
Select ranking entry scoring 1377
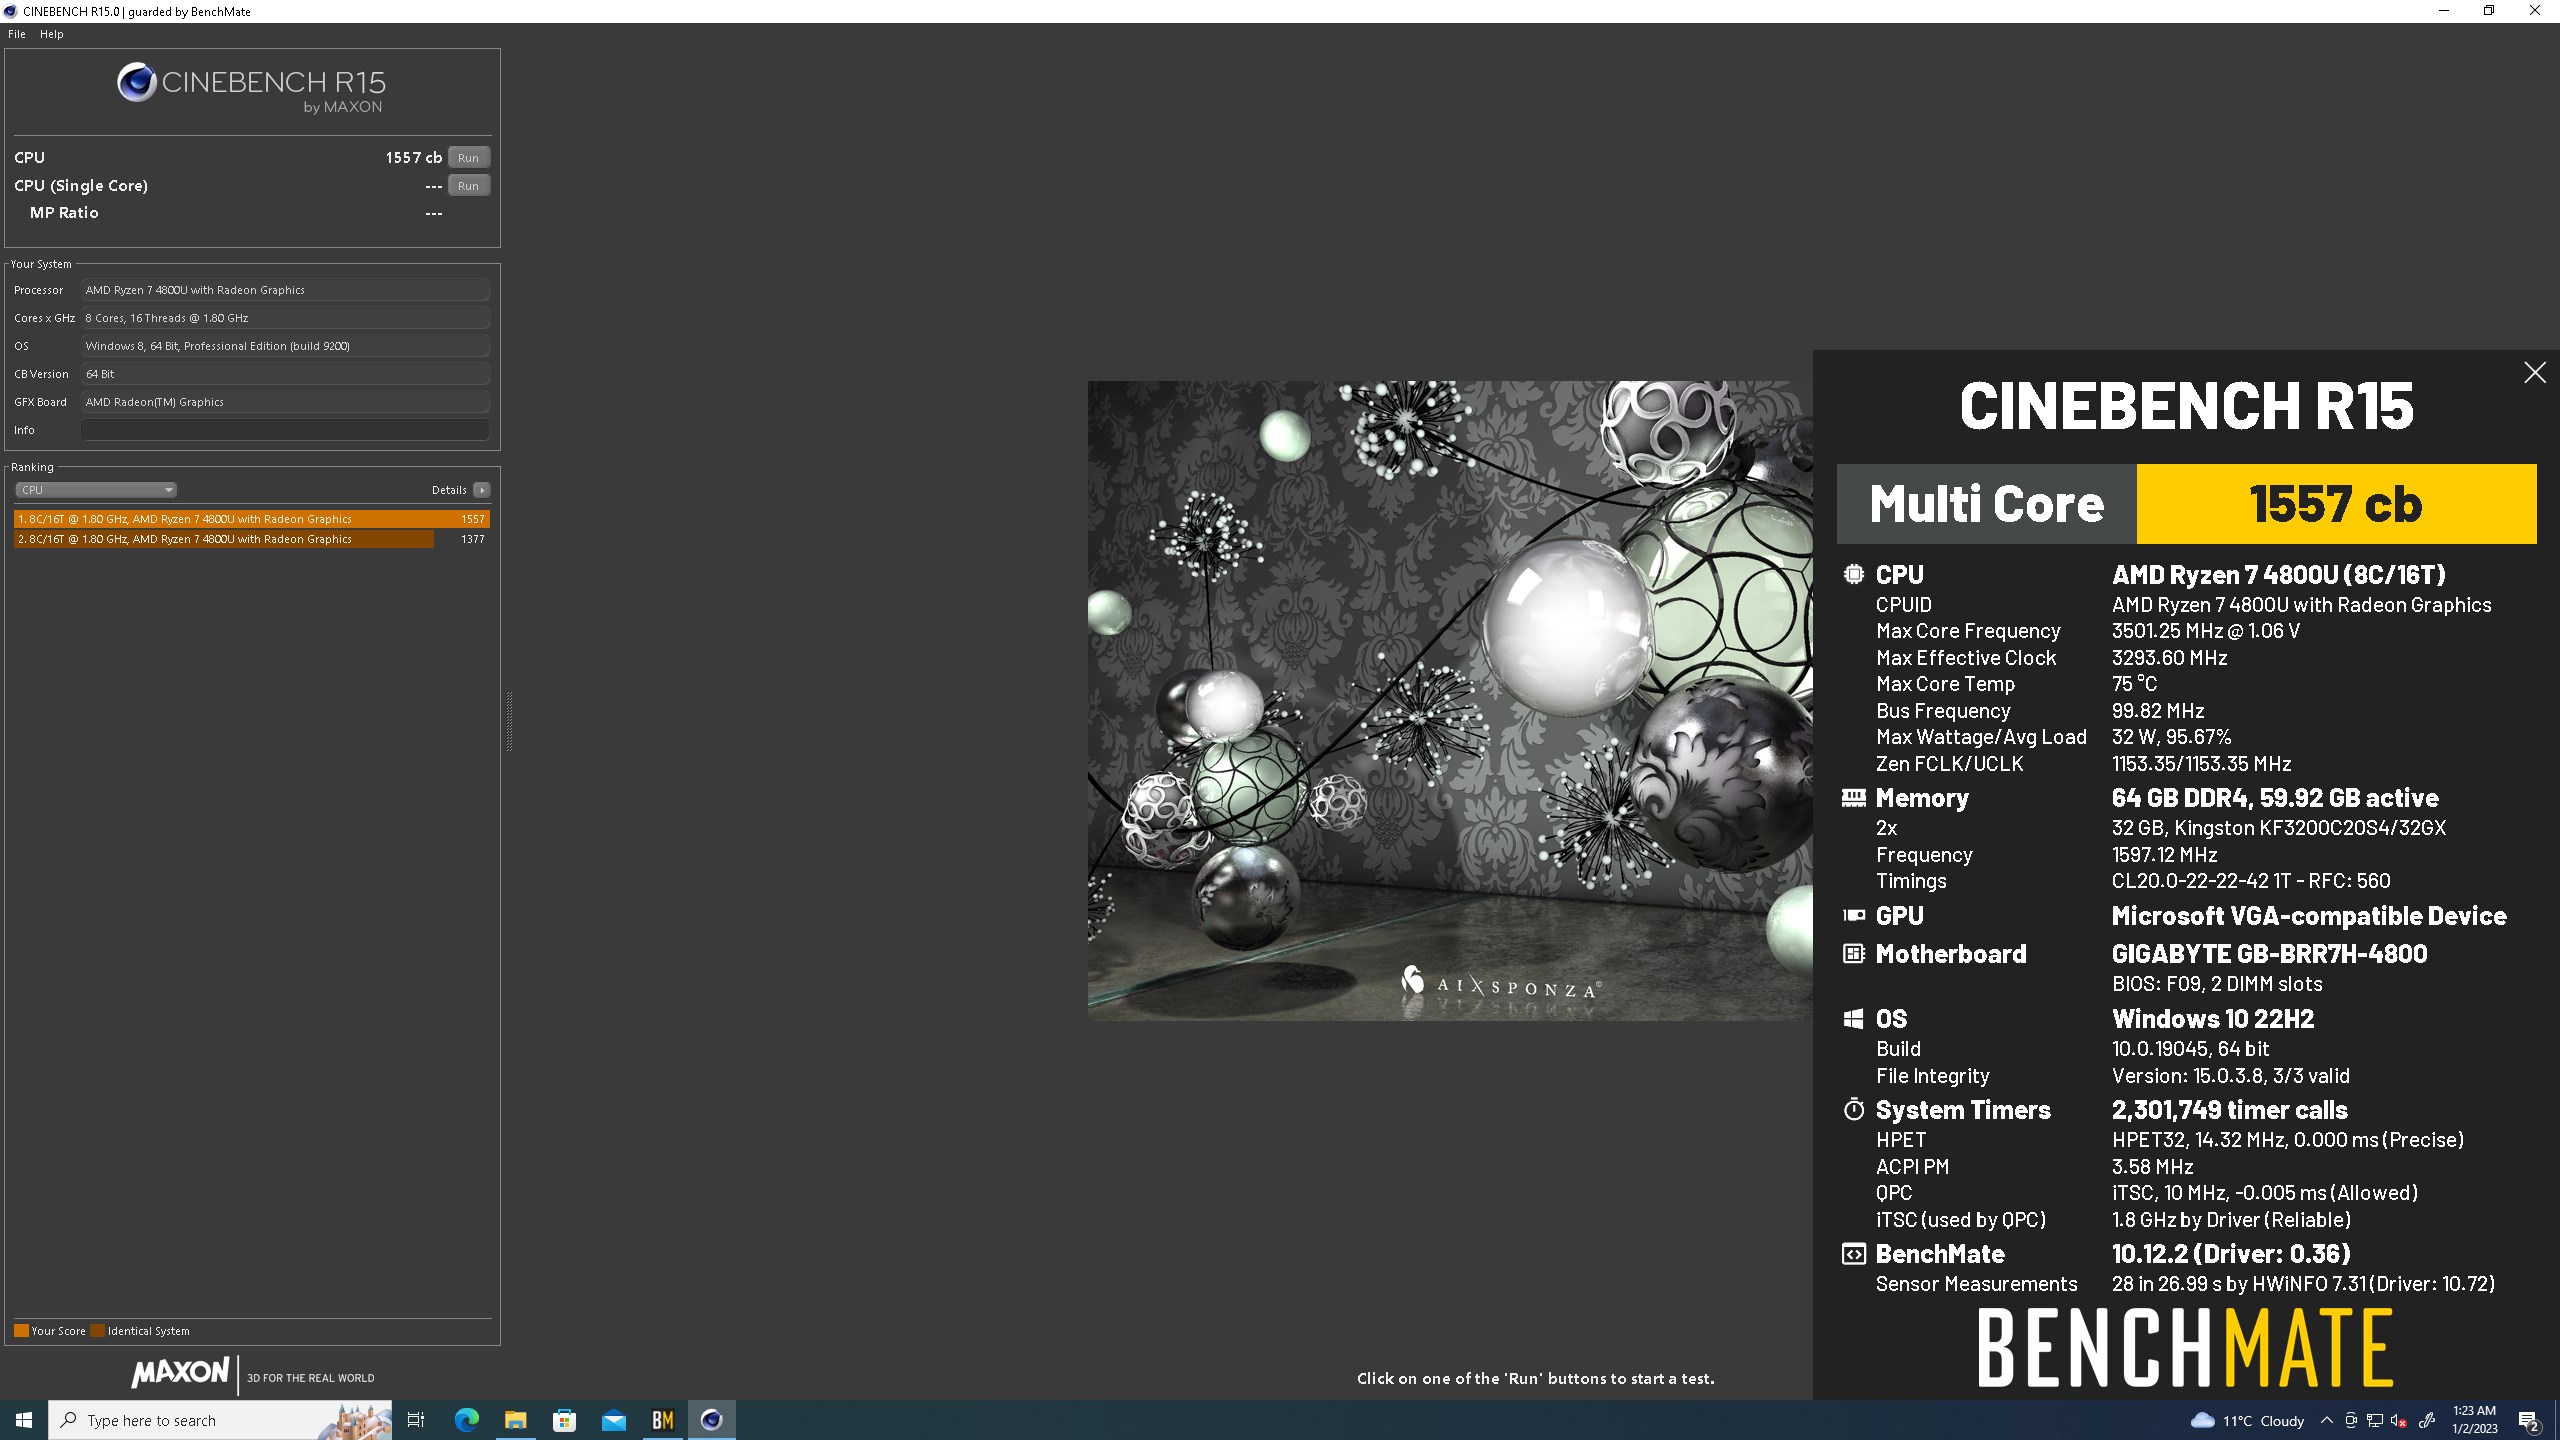[252, 539]
